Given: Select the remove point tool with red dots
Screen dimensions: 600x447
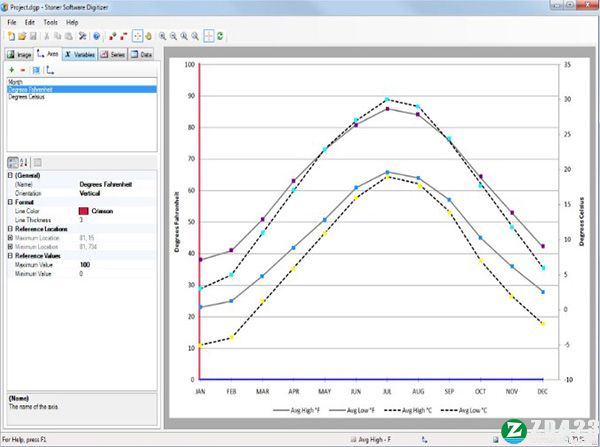Looking at the screenshot, I should pos(124,36).
